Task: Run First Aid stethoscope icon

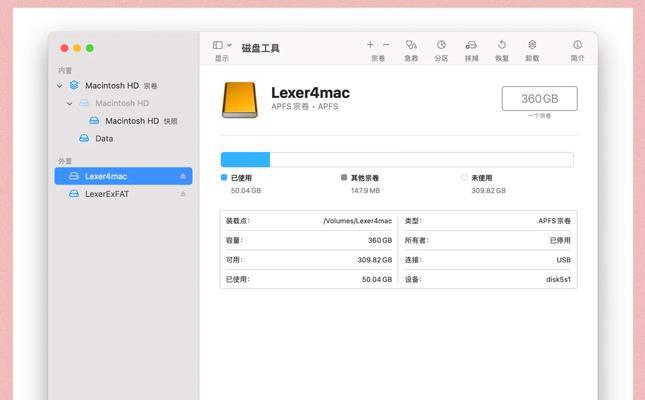Action: [x=411, y=44]
